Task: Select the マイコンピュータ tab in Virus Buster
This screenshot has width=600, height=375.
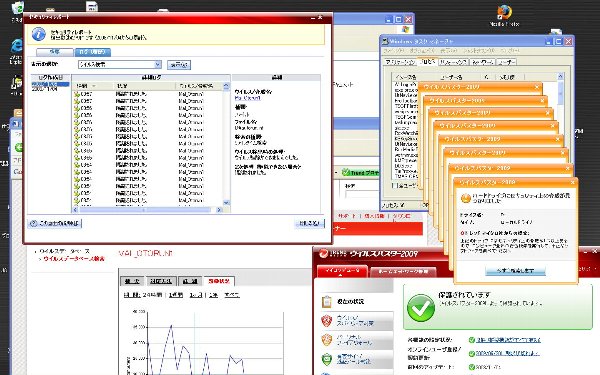Action: (x=342, y=271)
